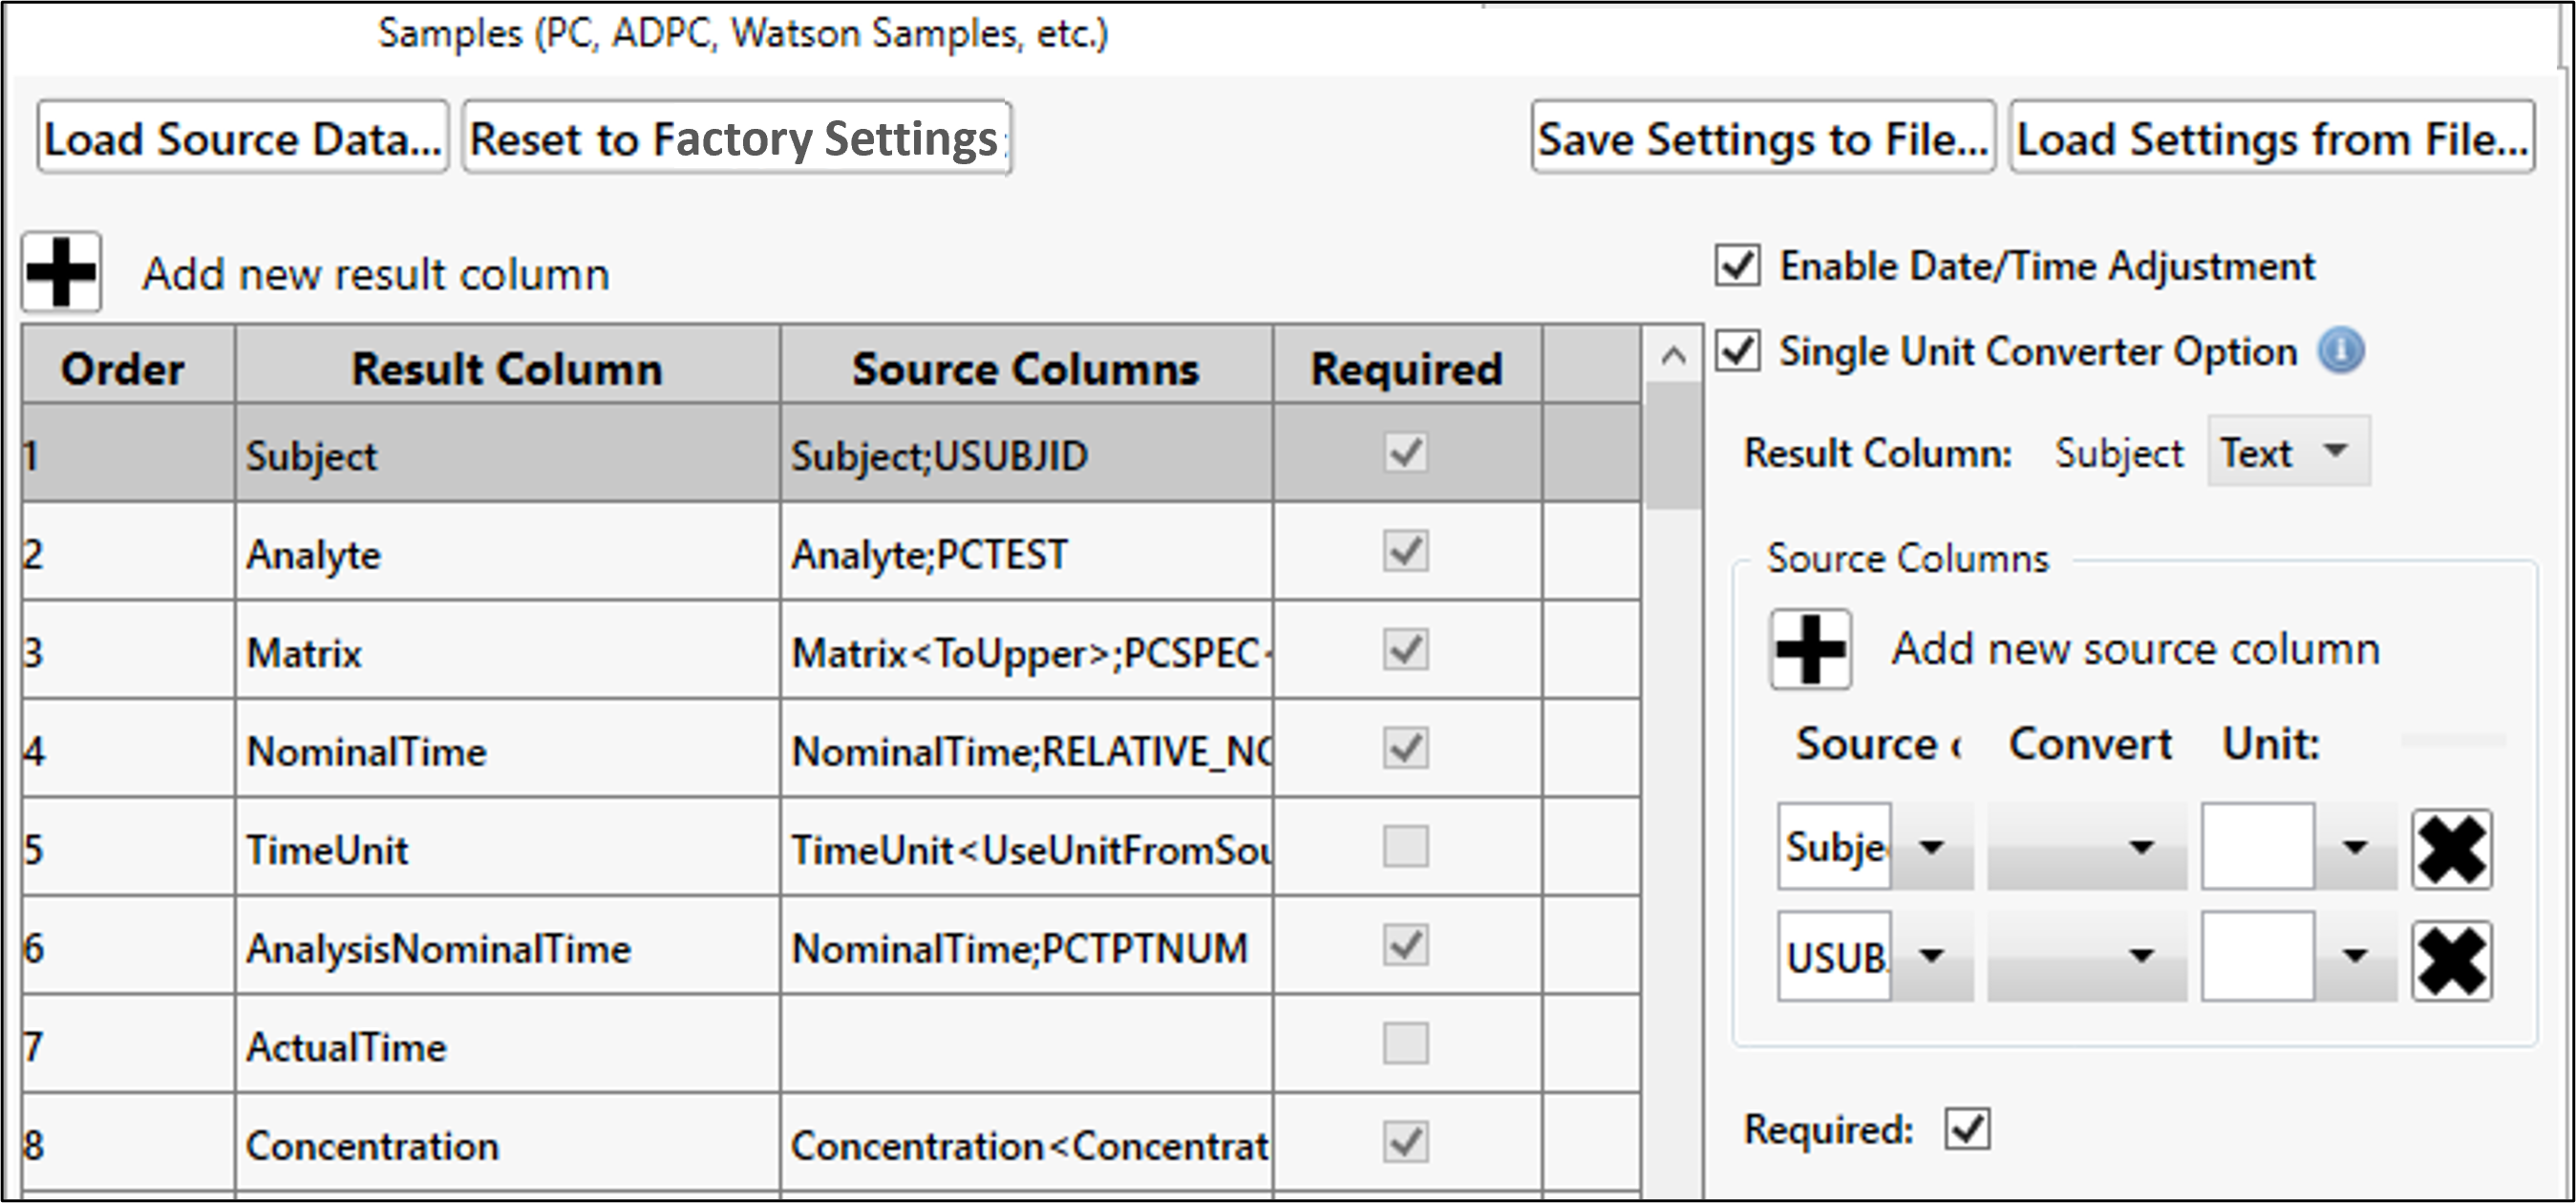Toggle Required checkbox for AnalysisNominalTime row
The height and width of the screenshot is (1203, 2576).
[1405, 945]
